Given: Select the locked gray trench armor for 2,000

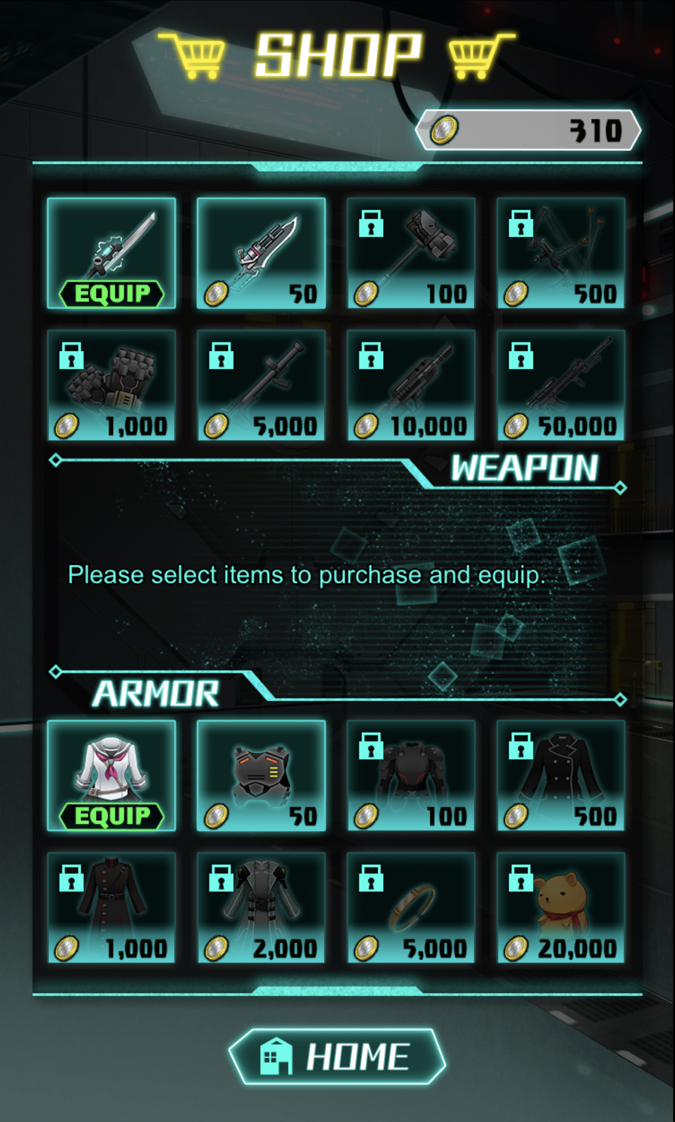Looking at the screenshot, I should (x=261, y=907).
